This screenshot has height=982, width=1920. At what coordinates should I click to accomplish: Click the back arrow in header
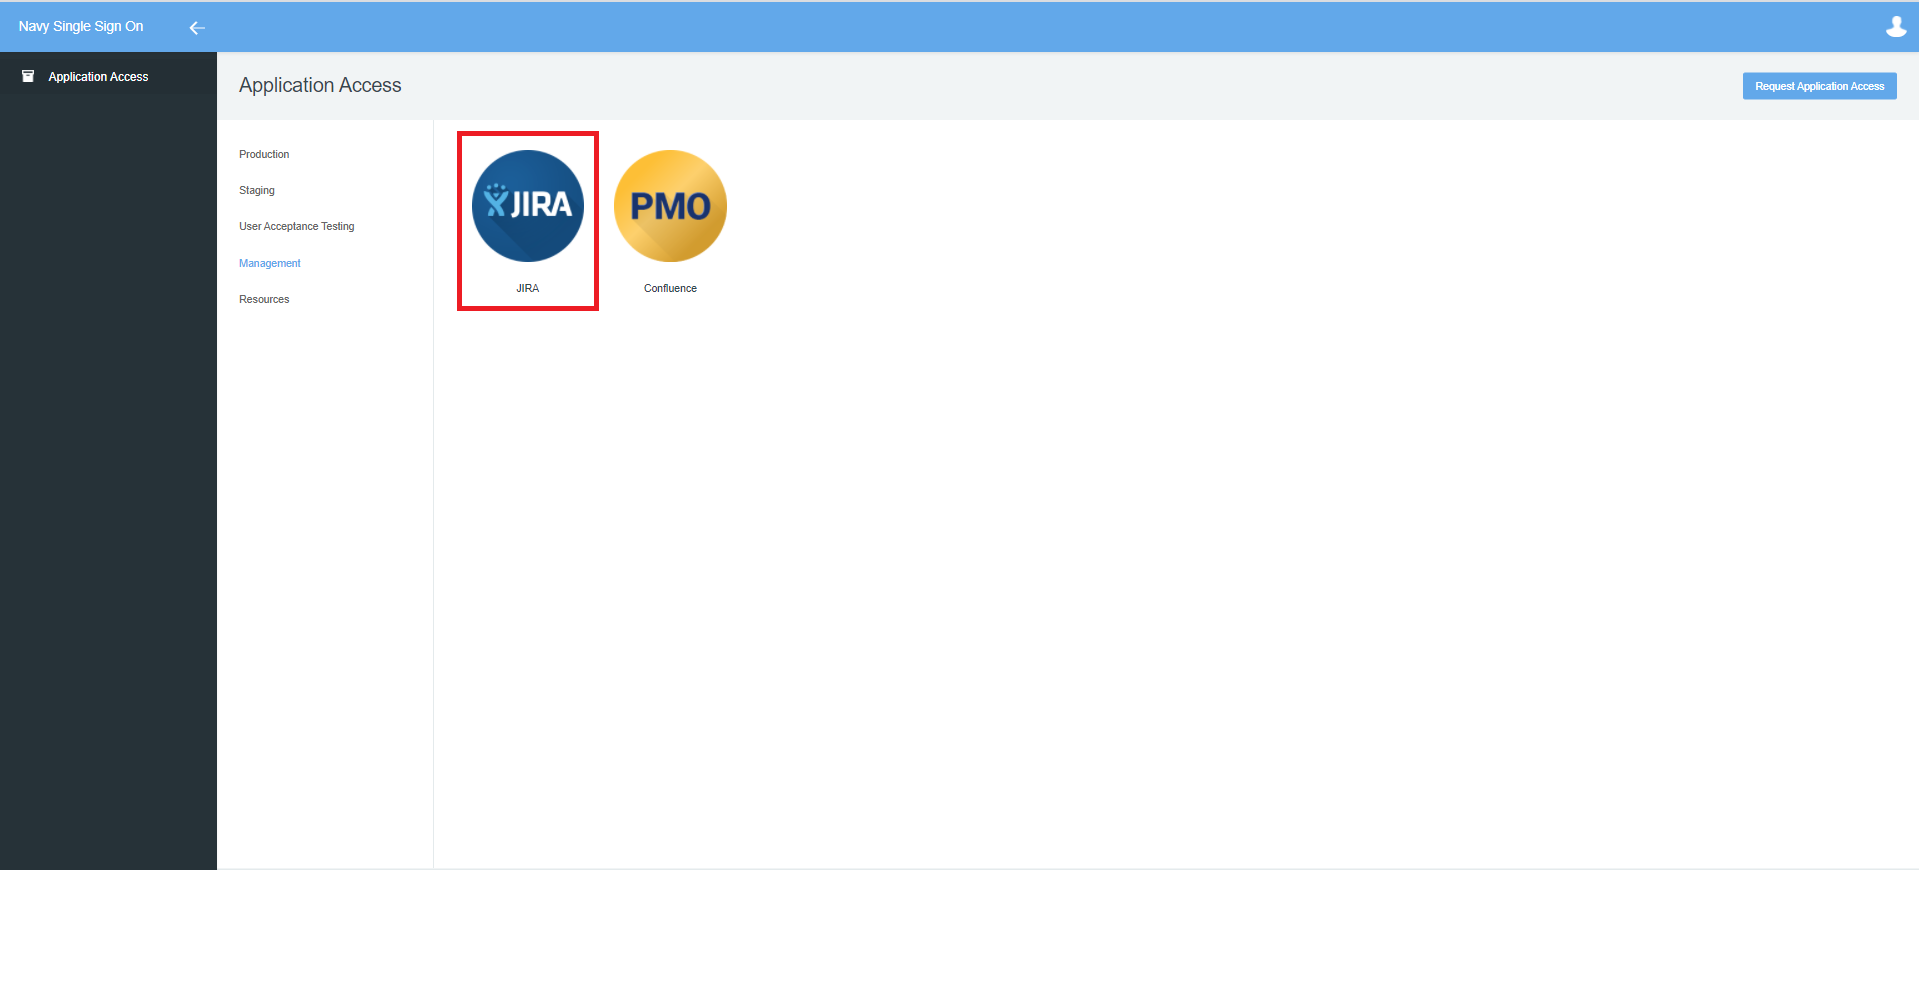coord(197,28)
